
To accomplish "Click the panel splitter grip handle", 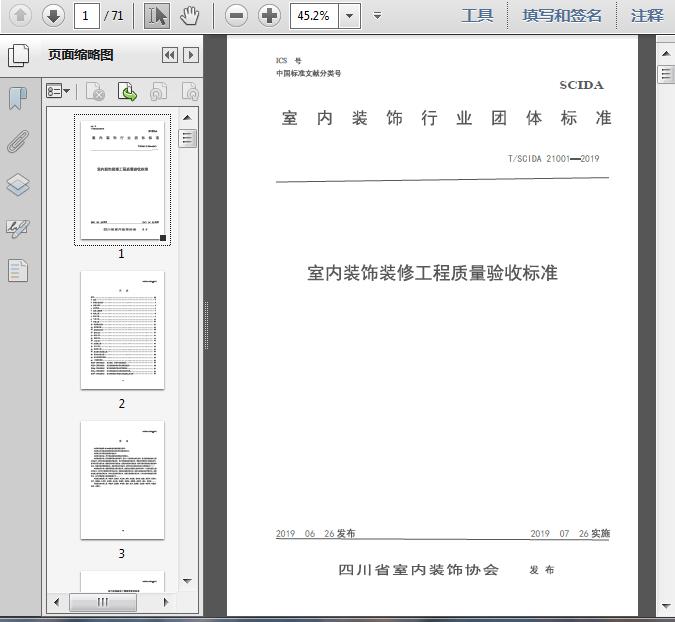I will click(207, 325).
